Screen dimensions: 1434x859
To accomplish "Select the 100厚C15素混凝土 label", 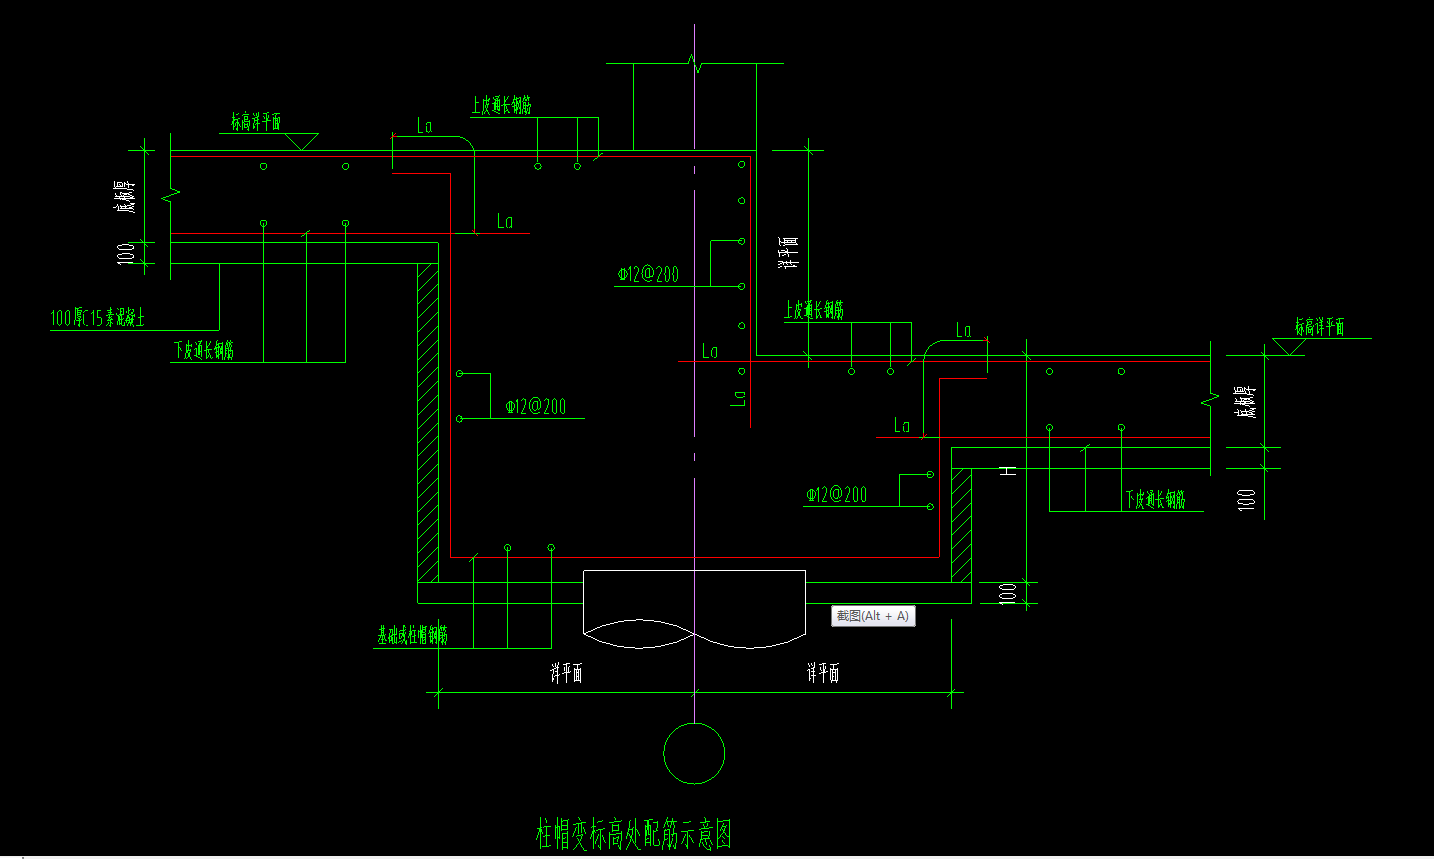I will (98, 318).
